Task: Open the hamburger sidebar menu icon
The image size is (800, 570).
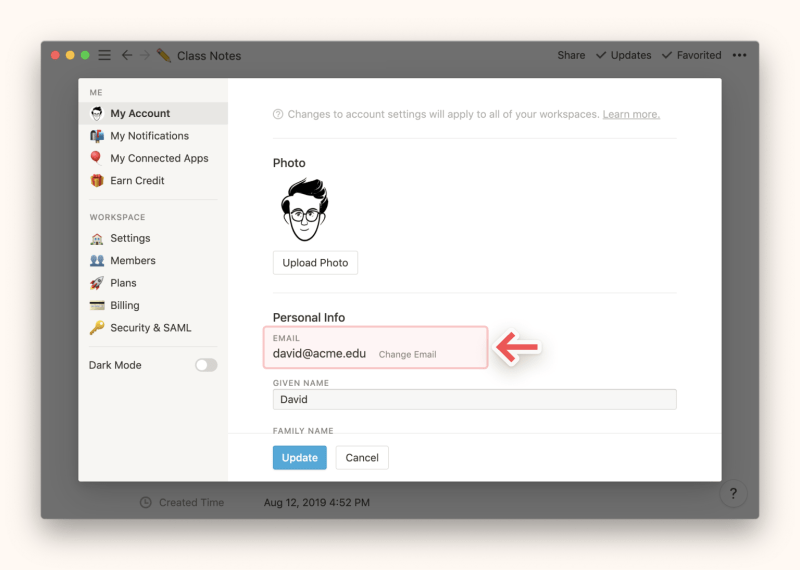Action: point(104,55)
